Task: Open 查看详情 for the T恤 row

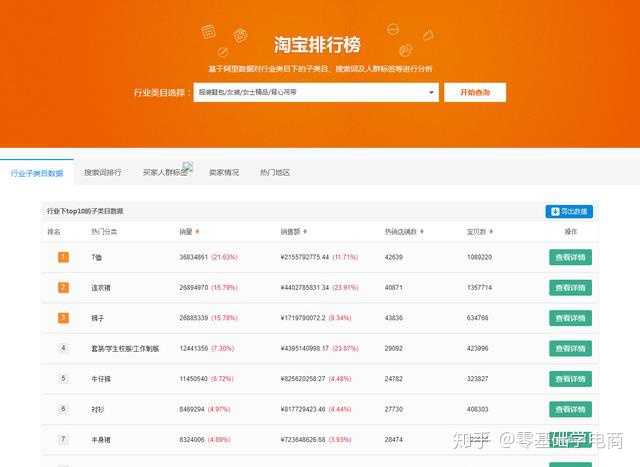Action: [570, 257]
